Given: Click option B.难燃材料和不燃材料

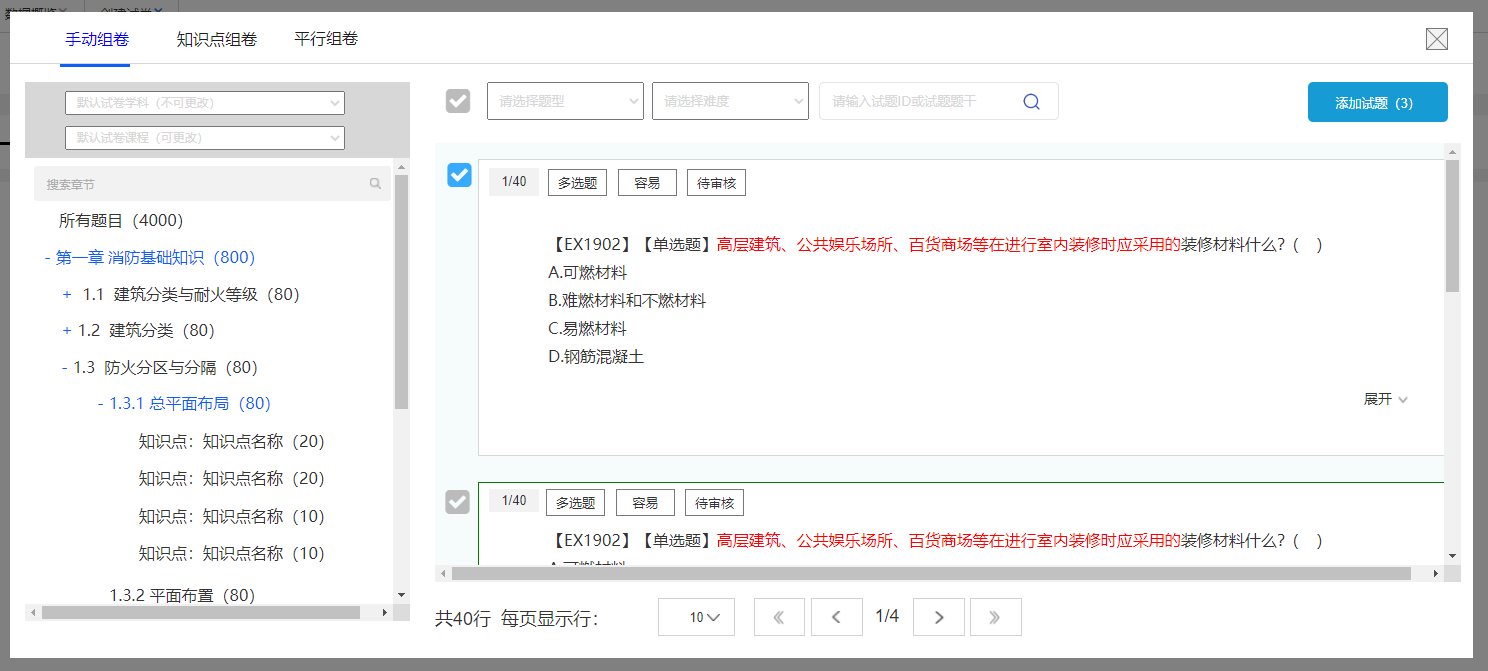Looking at the screenshot, I should click(x=627, y=301).
